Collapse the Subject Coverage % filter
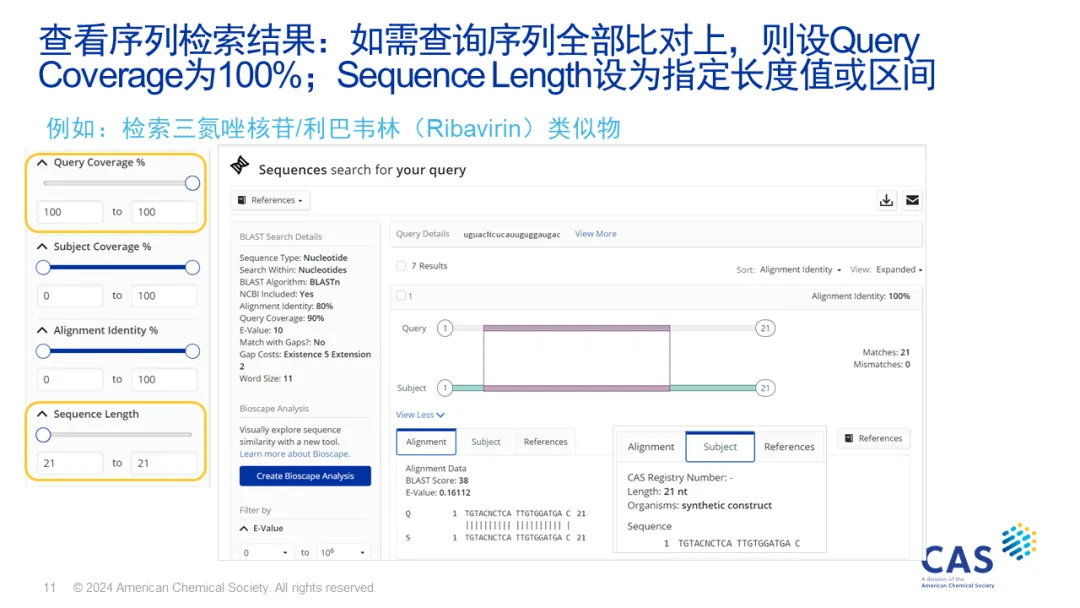The height and width of the screenshot is (608, 1080). (42, 247)
